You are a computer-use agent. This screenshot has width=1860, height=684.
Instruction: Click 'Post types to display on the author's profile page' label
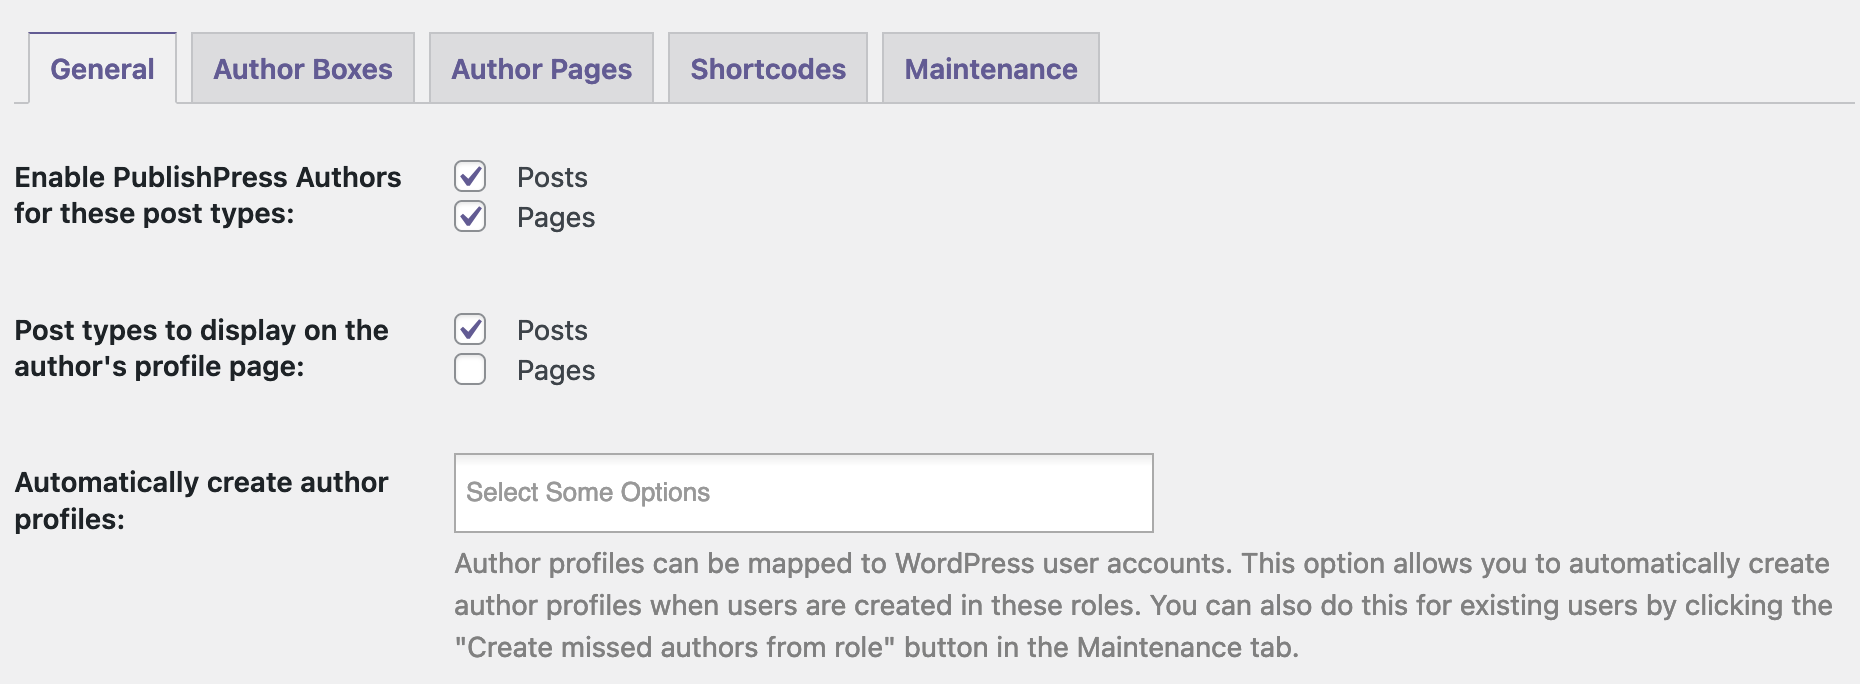point(201,348)
